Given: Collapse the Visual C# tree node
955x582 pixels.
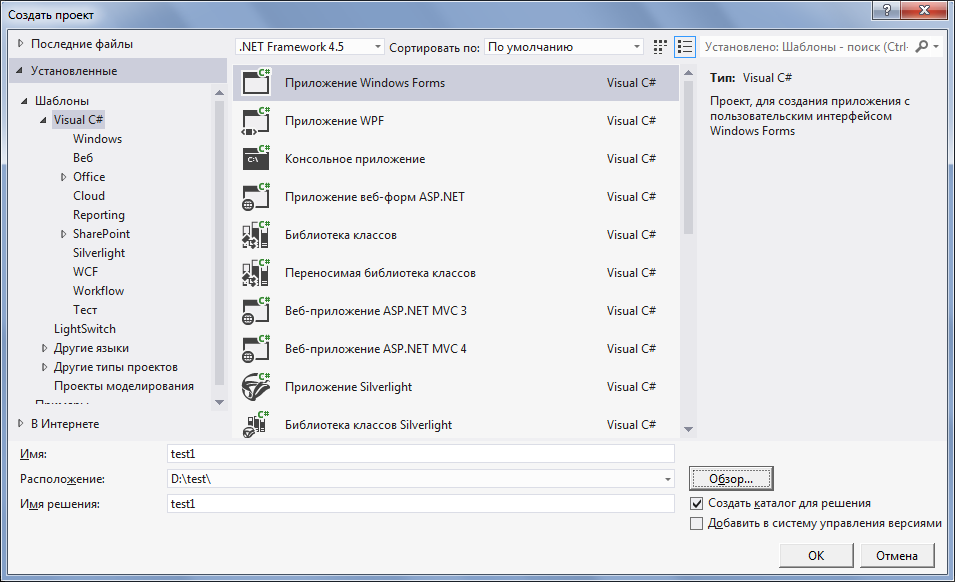Looking at the screenshot, I should (43, 120).
